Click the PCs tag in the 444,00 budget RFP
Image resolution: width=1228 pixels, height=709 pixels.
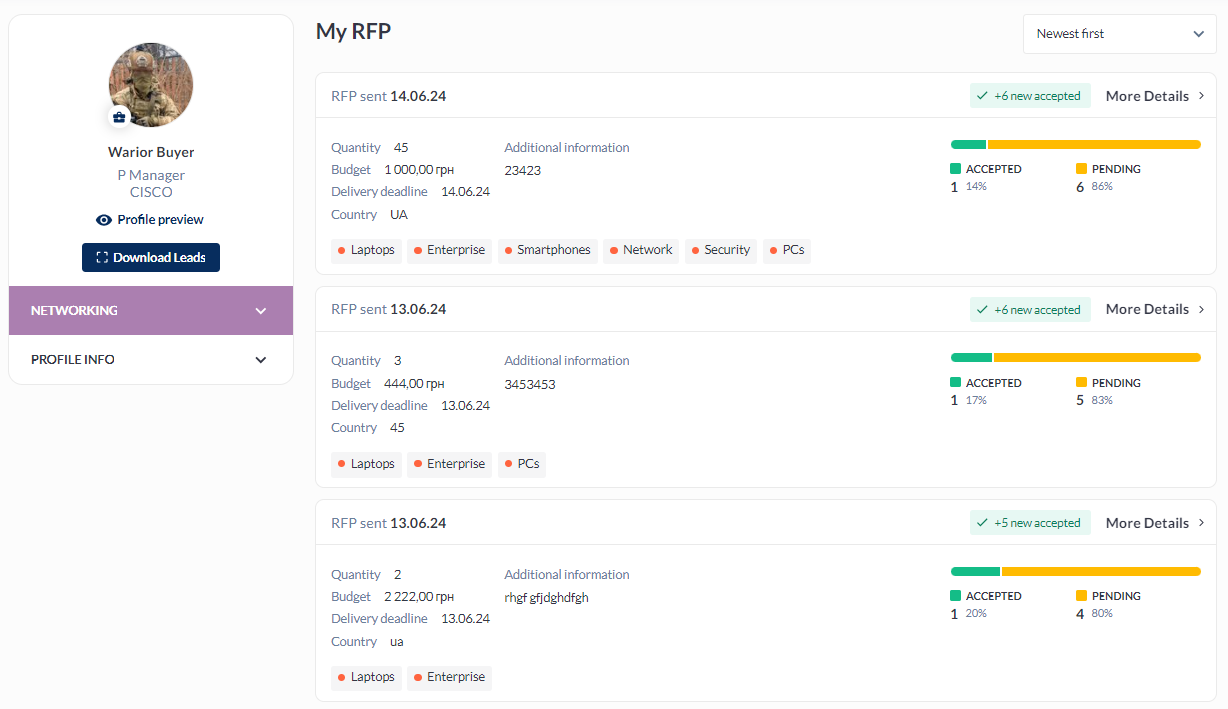pyautogui.click(x=522, y=464)
